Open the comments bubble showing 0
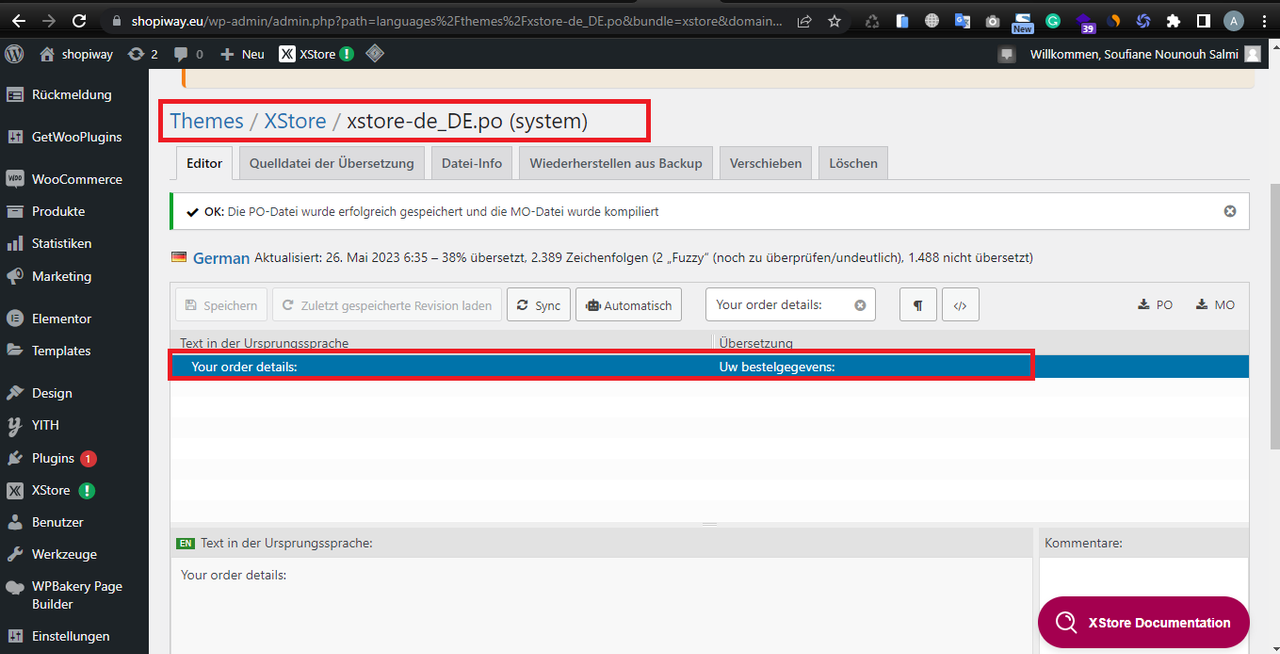The width and height of the screenshot is (1280, 654). point(188,54)
